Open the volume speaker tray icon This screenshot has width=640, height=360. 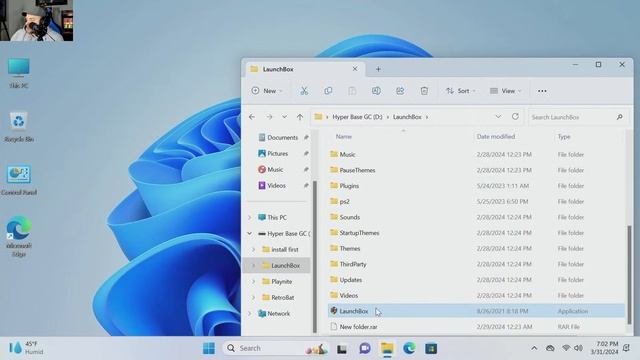click(x=578, y=348)
